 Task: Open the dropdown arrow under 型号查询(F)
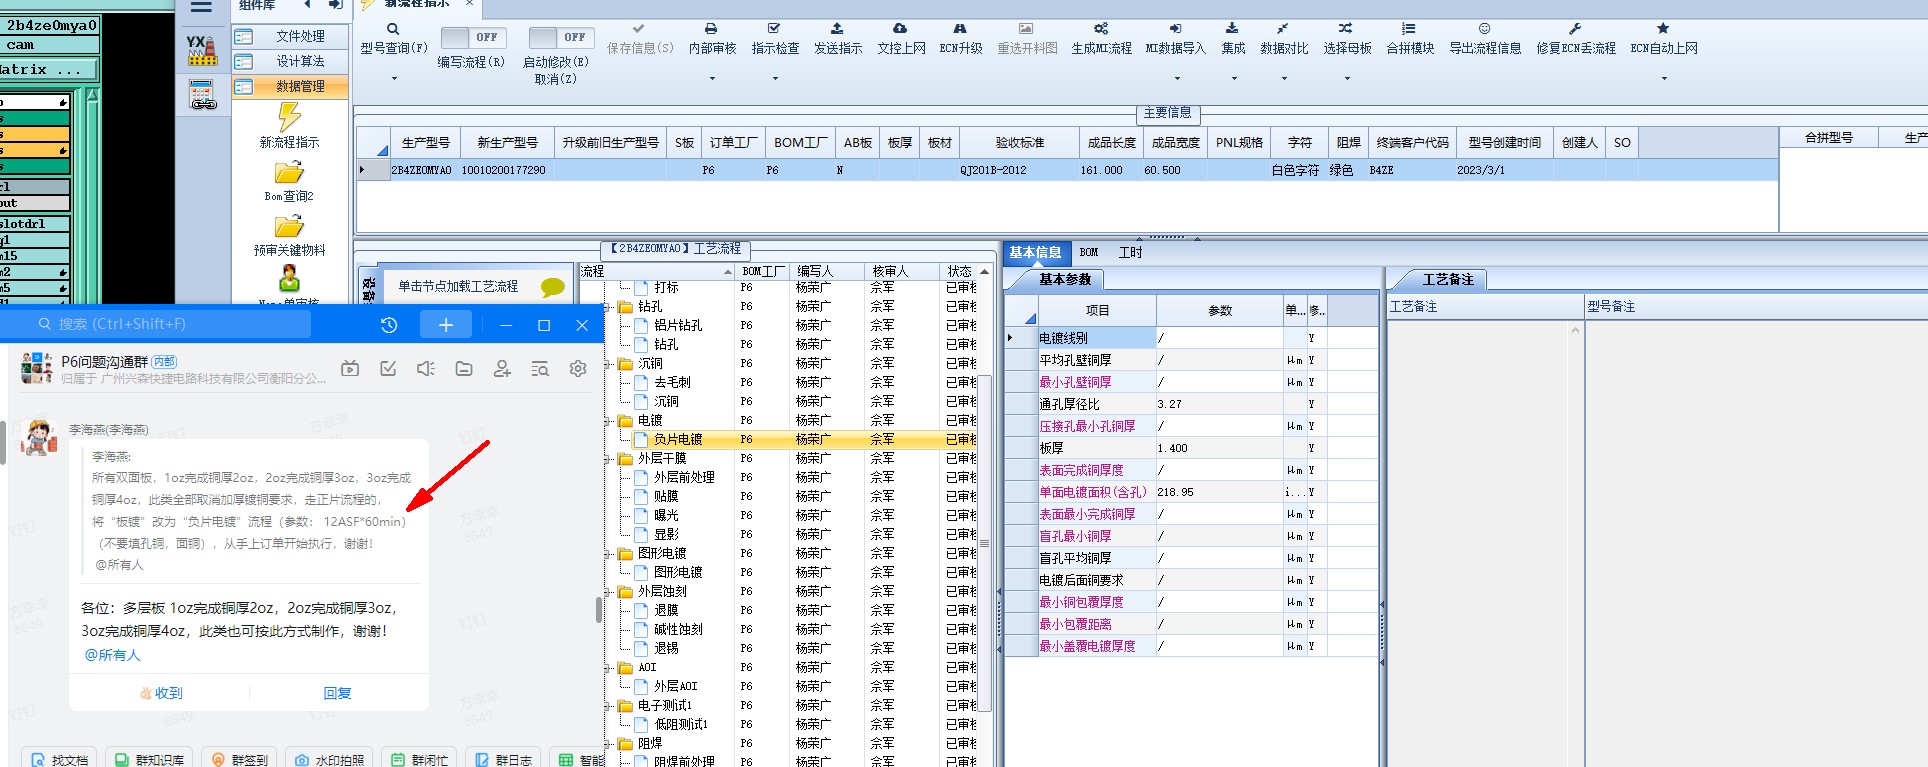(x=394, y=78)
